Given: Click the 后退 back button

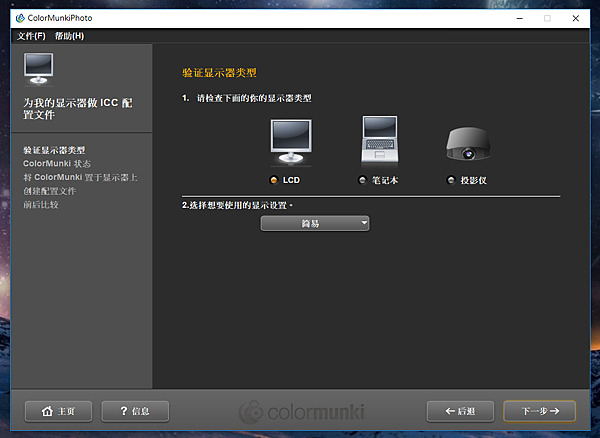Looking at the screenshot, I should [460, 411].
